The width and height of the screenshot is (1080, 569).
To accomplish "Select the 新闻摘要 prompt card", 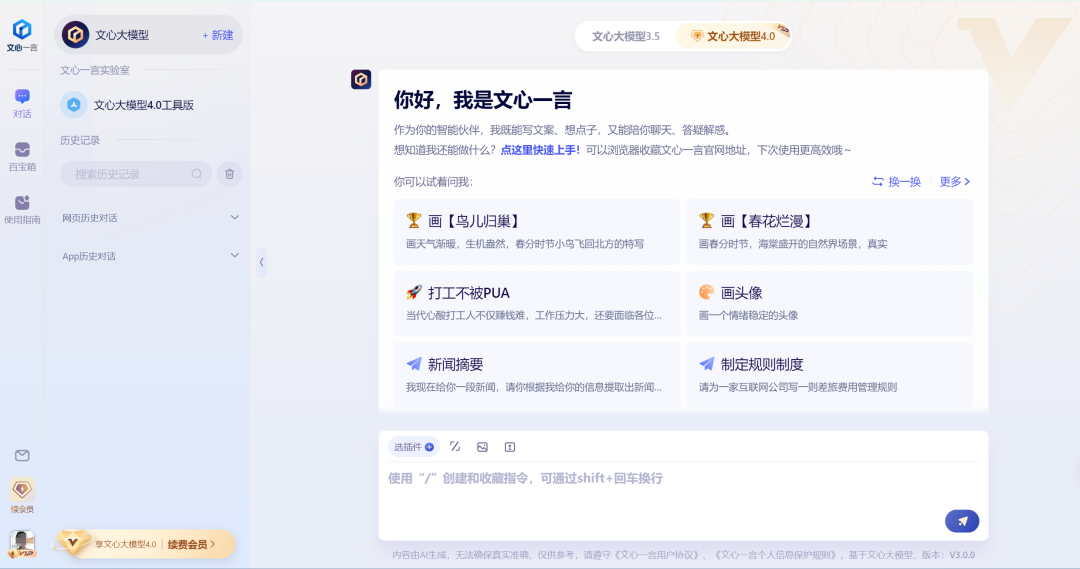I will point(537,375).
